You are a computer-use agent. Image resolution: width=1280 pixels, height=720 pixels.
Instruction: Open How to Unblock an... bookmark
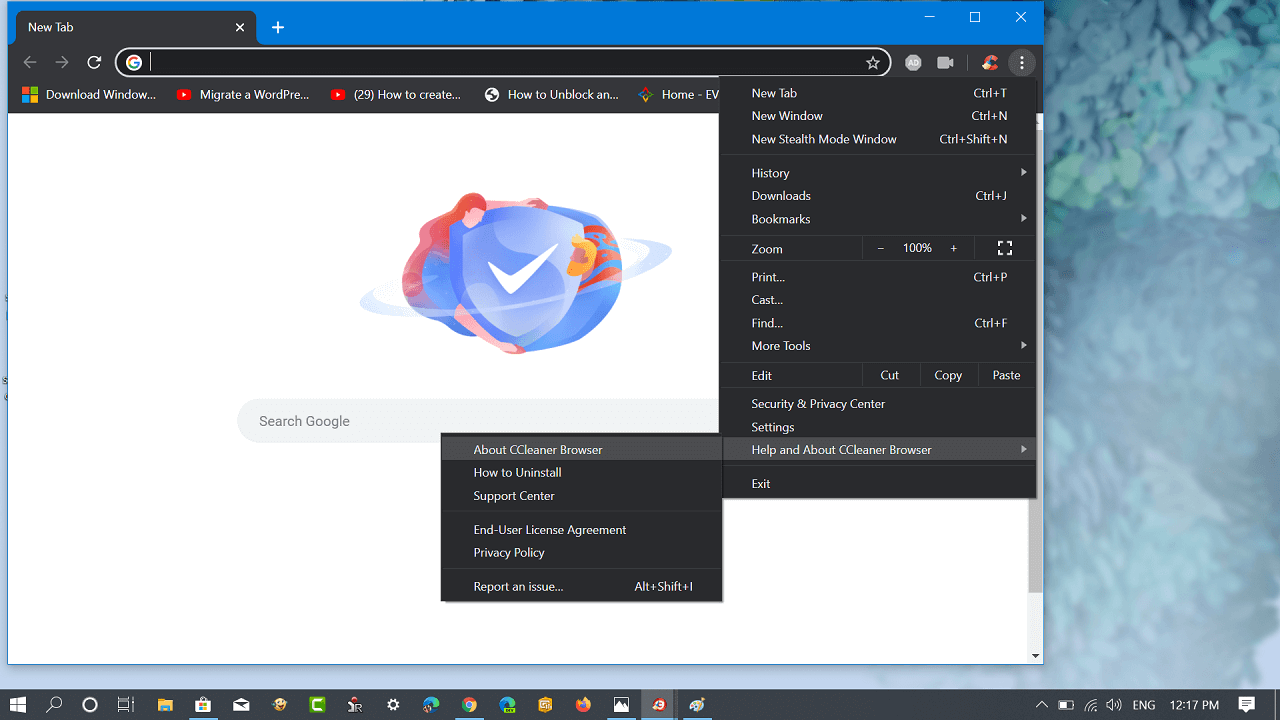coord(551,95)
